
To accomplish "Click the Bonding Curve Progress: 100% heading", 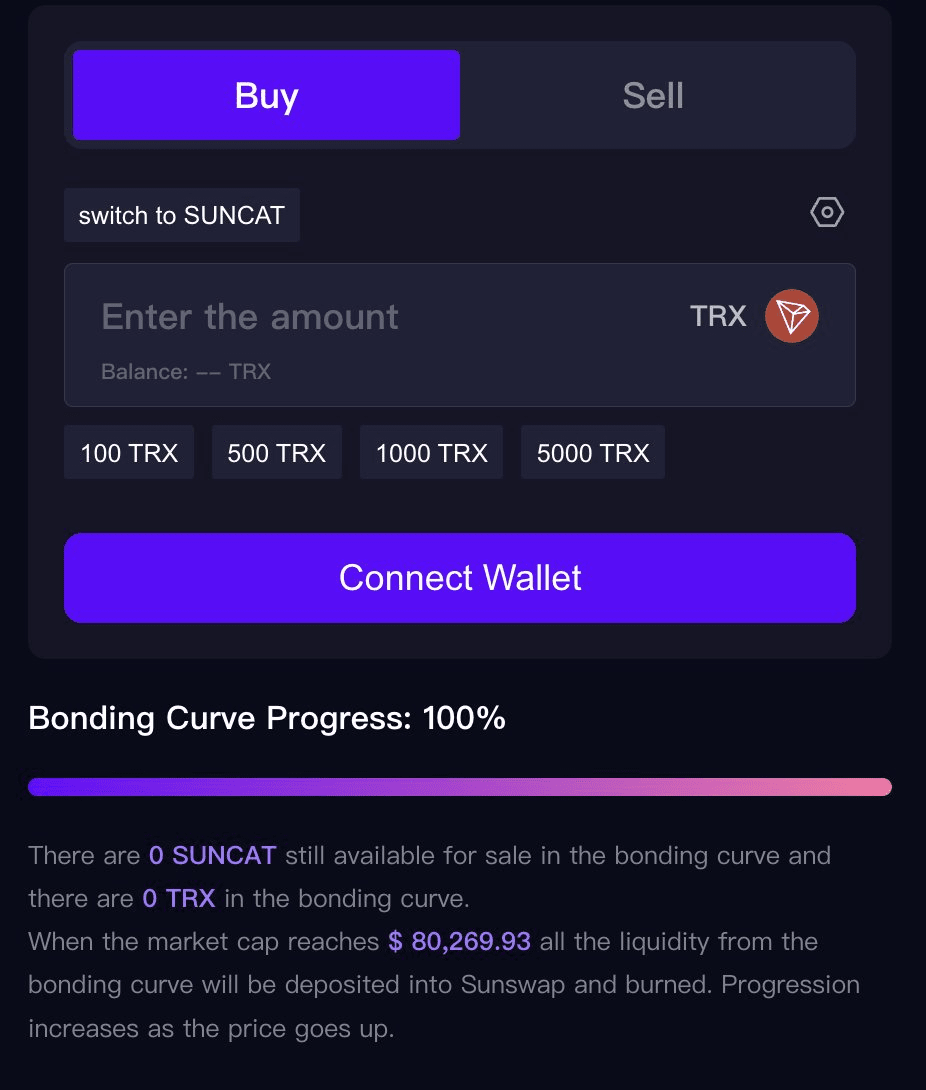I will pyautogui.click(x=267, y=718).
